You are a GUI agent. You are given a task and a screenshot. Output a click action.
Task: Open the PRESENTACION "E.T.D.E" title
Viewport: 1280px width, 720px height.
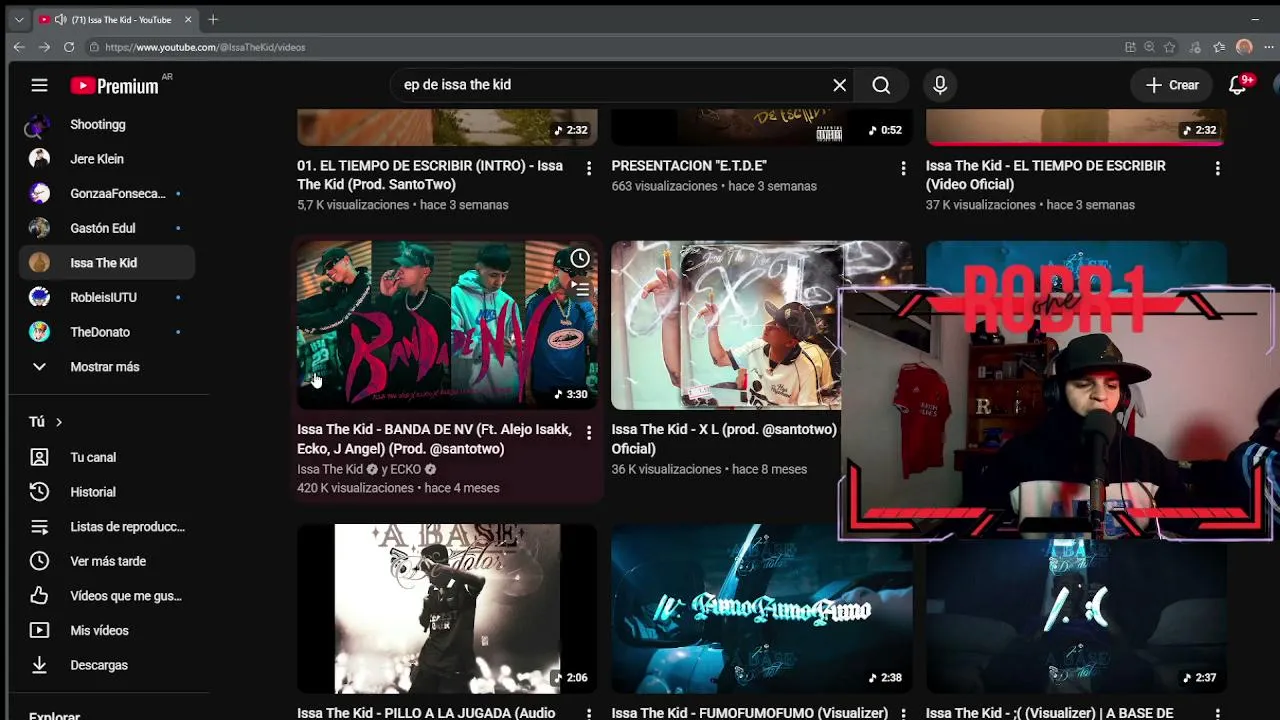coord(689,166)
